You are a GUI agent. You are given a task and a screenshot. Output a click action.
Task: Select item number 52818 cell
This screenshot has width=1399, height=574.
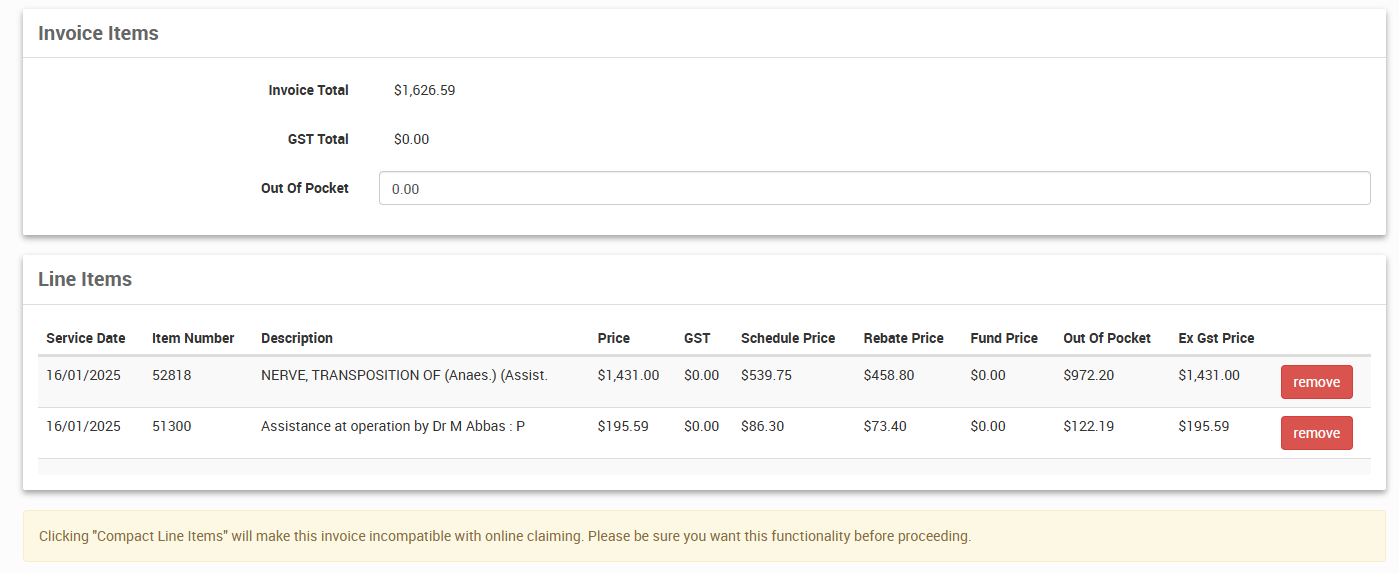(x=171, y=375)
